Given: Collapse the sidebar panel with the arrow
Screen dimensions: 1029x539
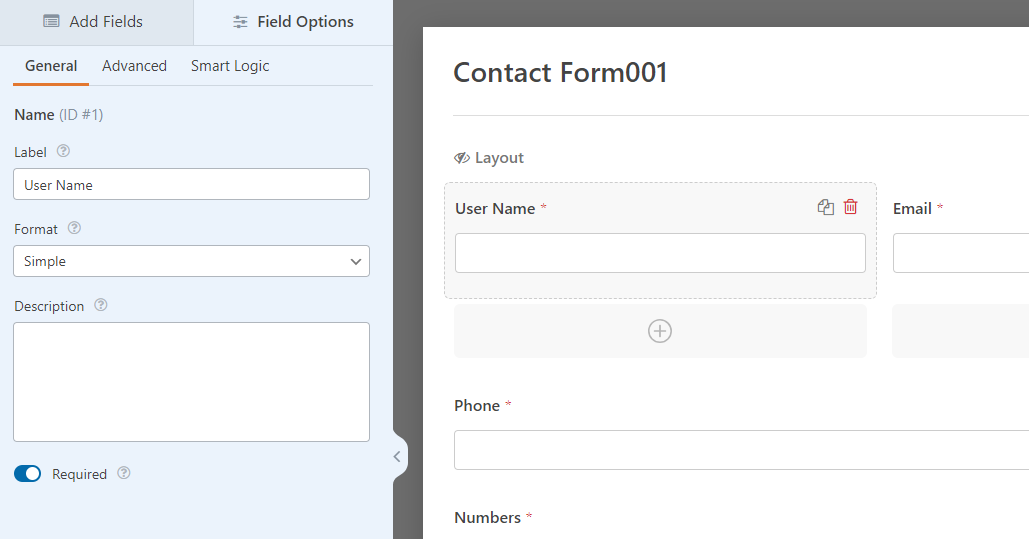Looking at the screenshot, I should [397, 457].
